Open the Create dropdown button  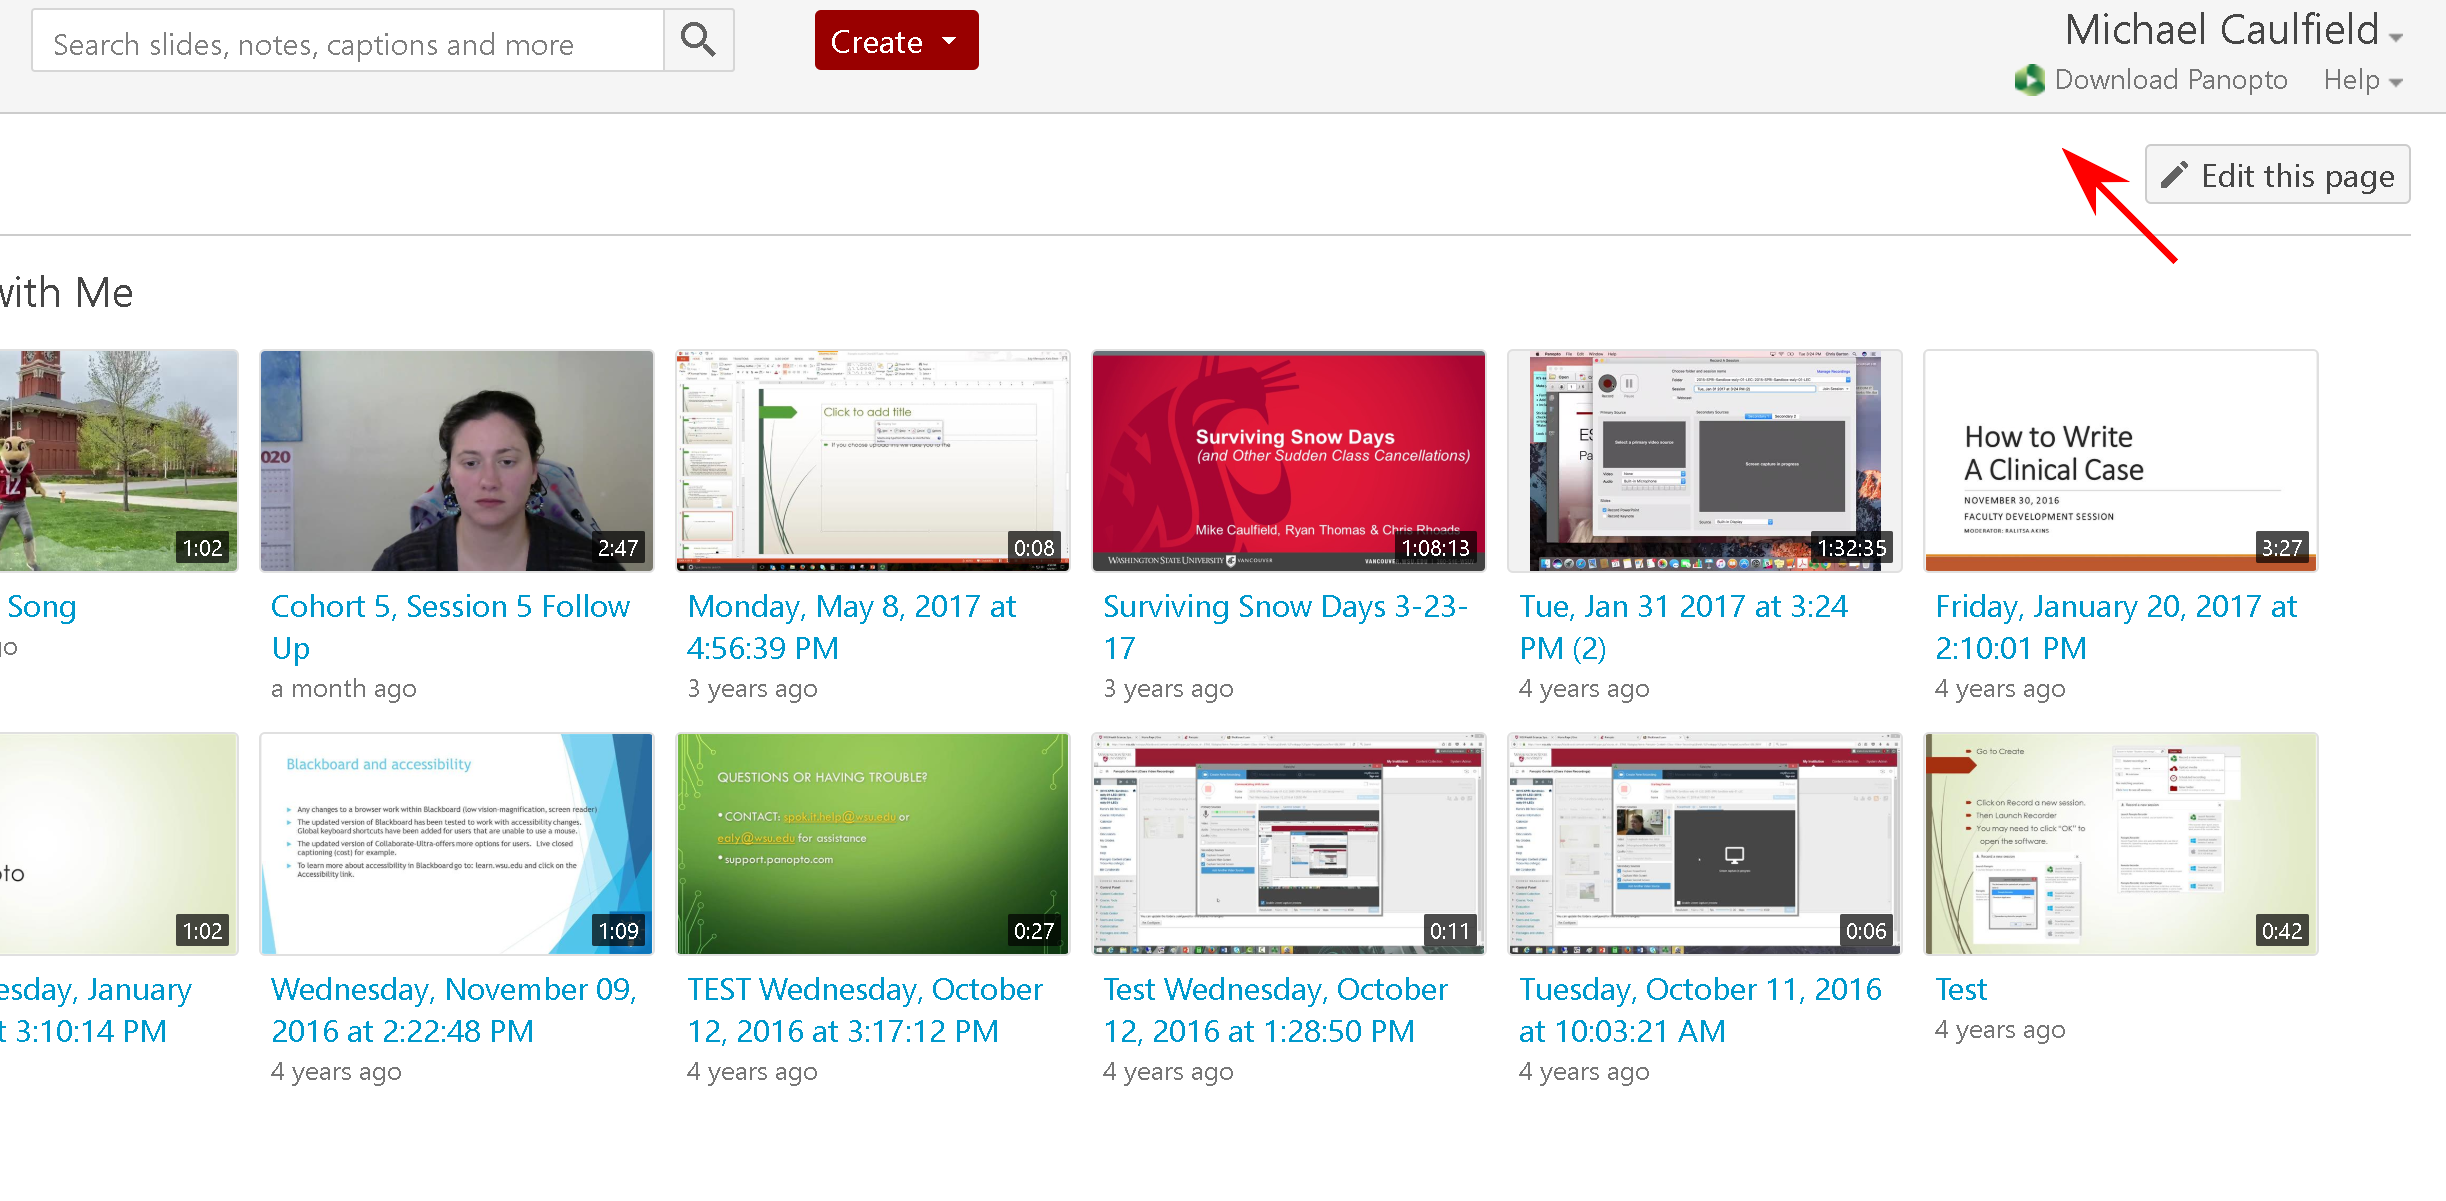tap(895, 41)
